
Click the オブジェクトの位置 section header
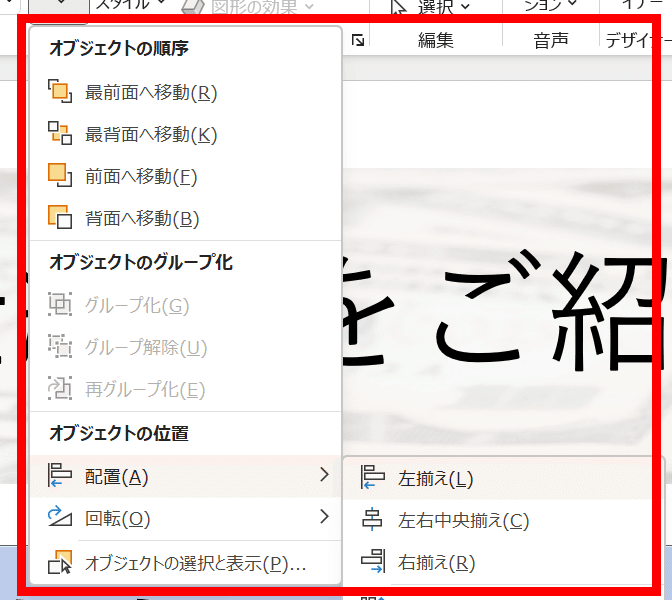point(119,433)
